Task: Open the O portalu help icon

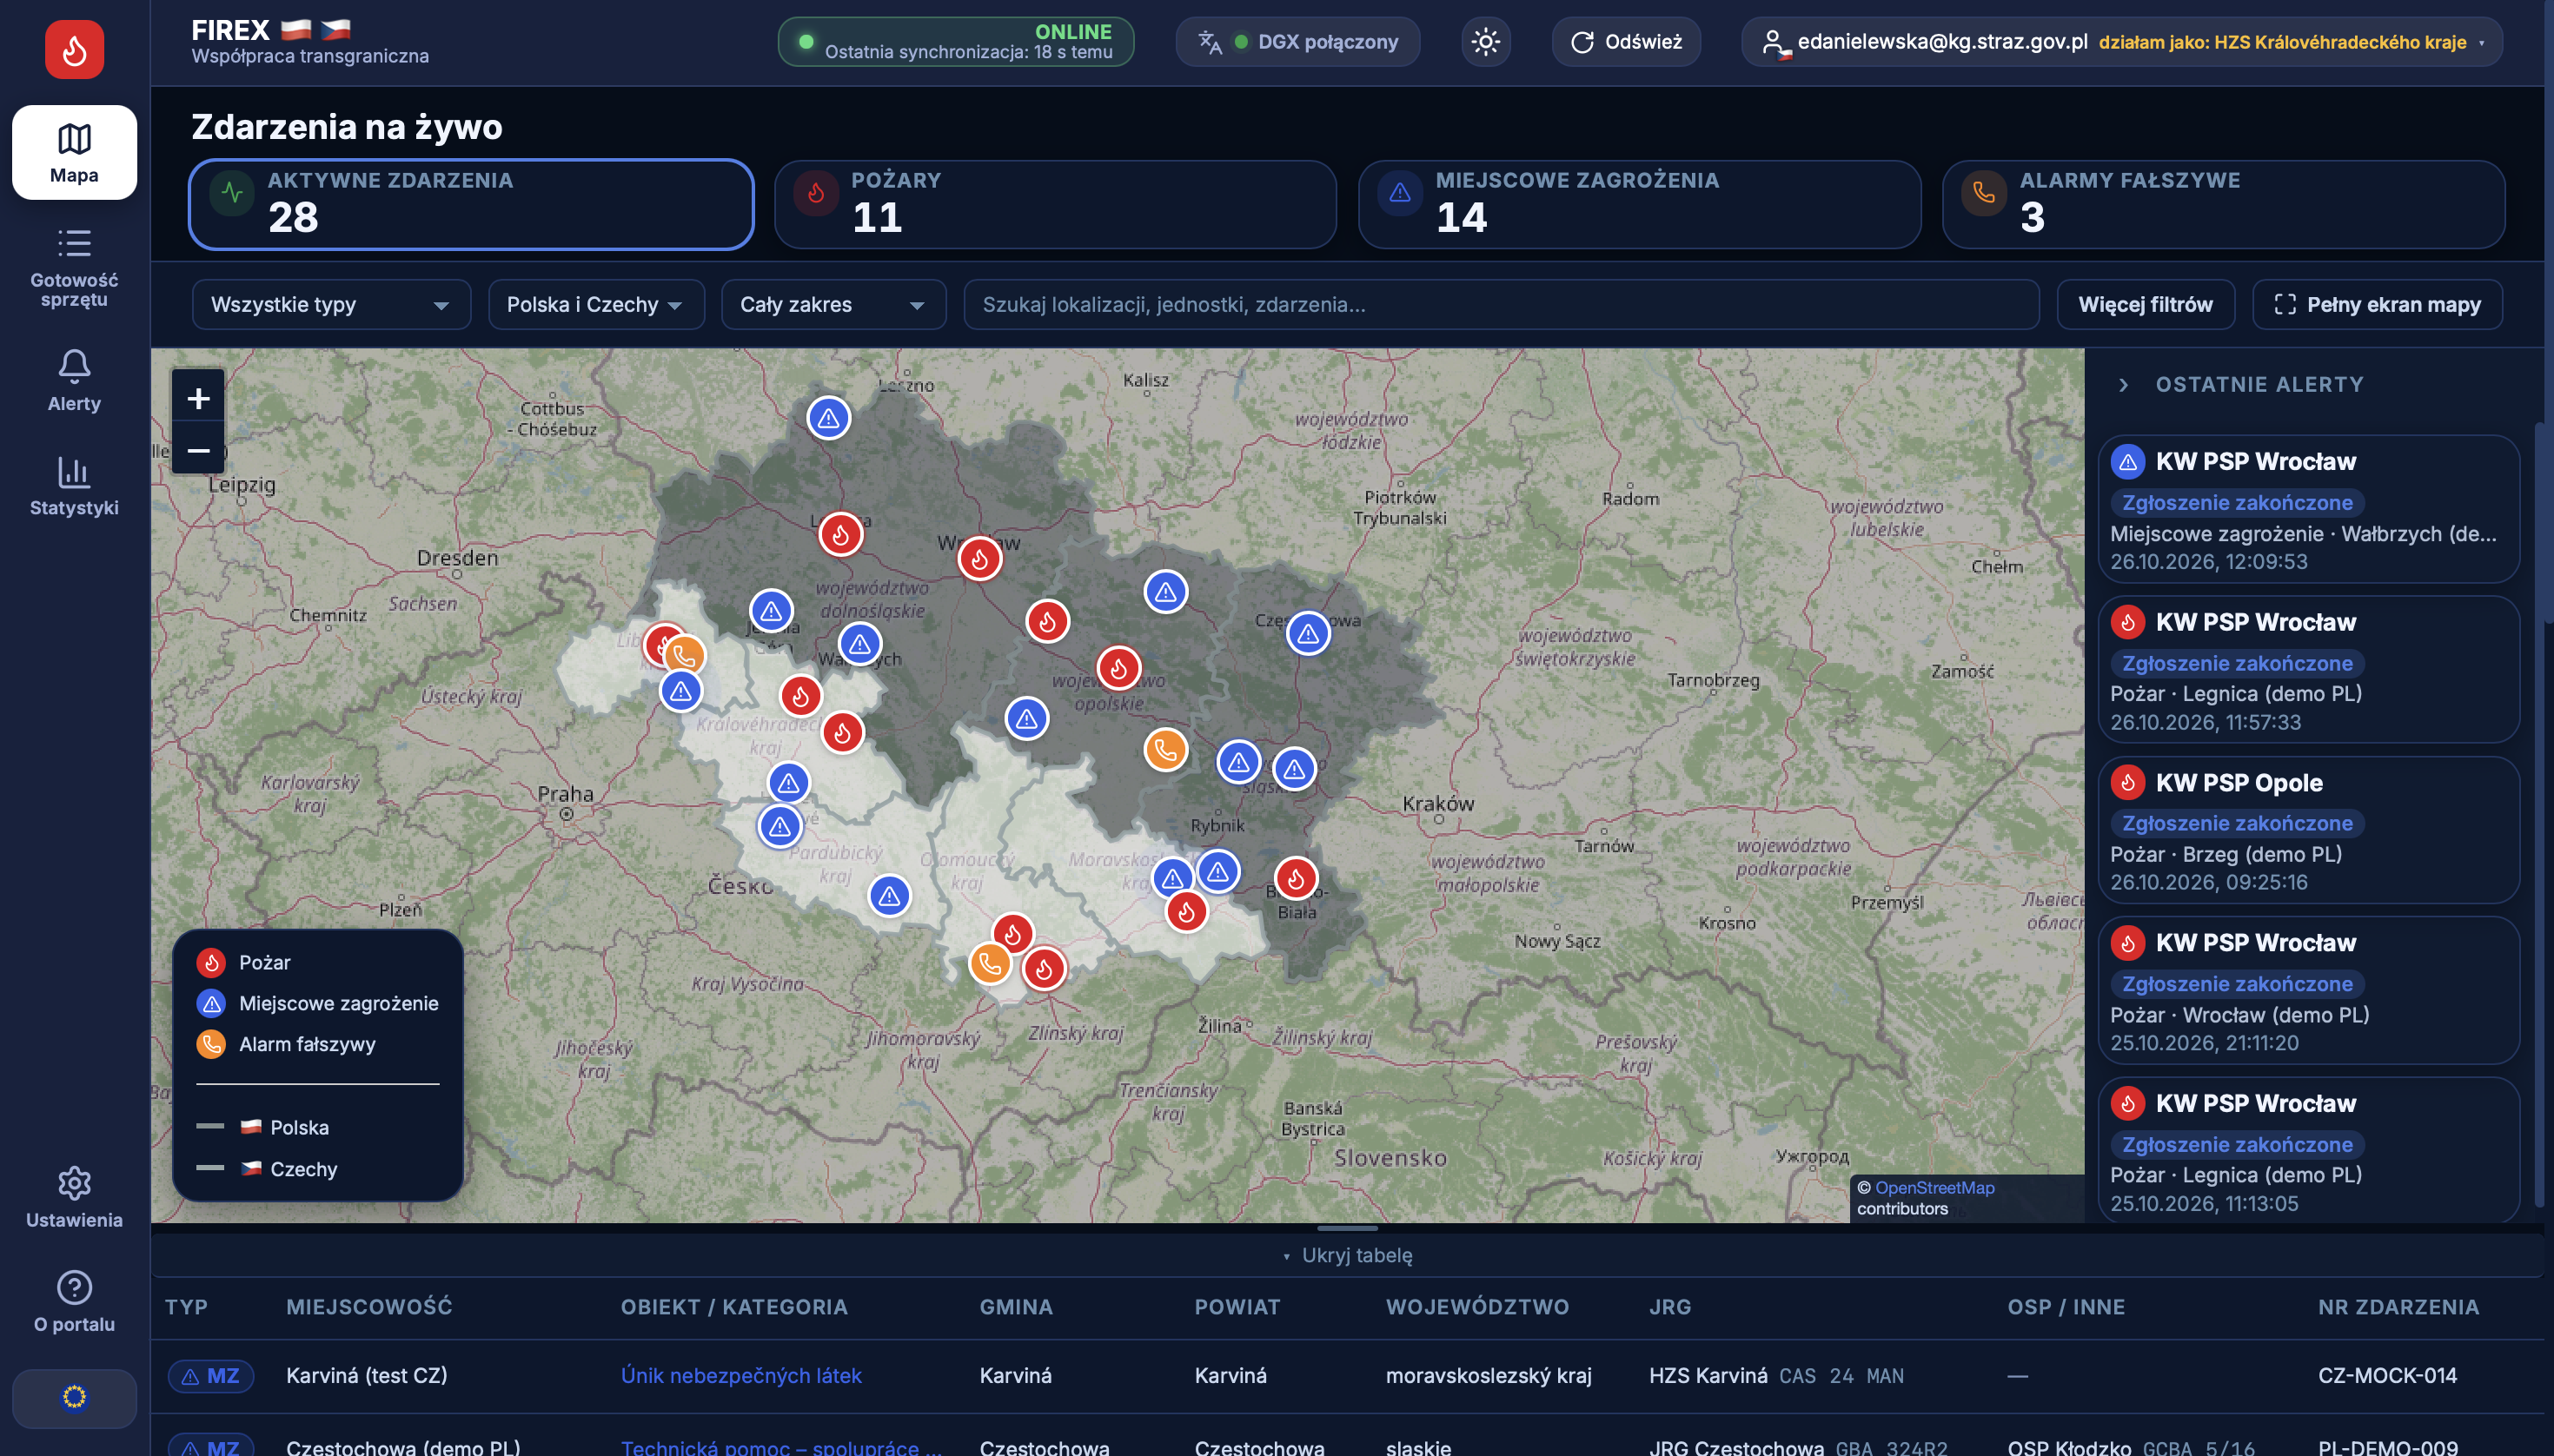Action: pyautogui.click(x=74, y=1302)
